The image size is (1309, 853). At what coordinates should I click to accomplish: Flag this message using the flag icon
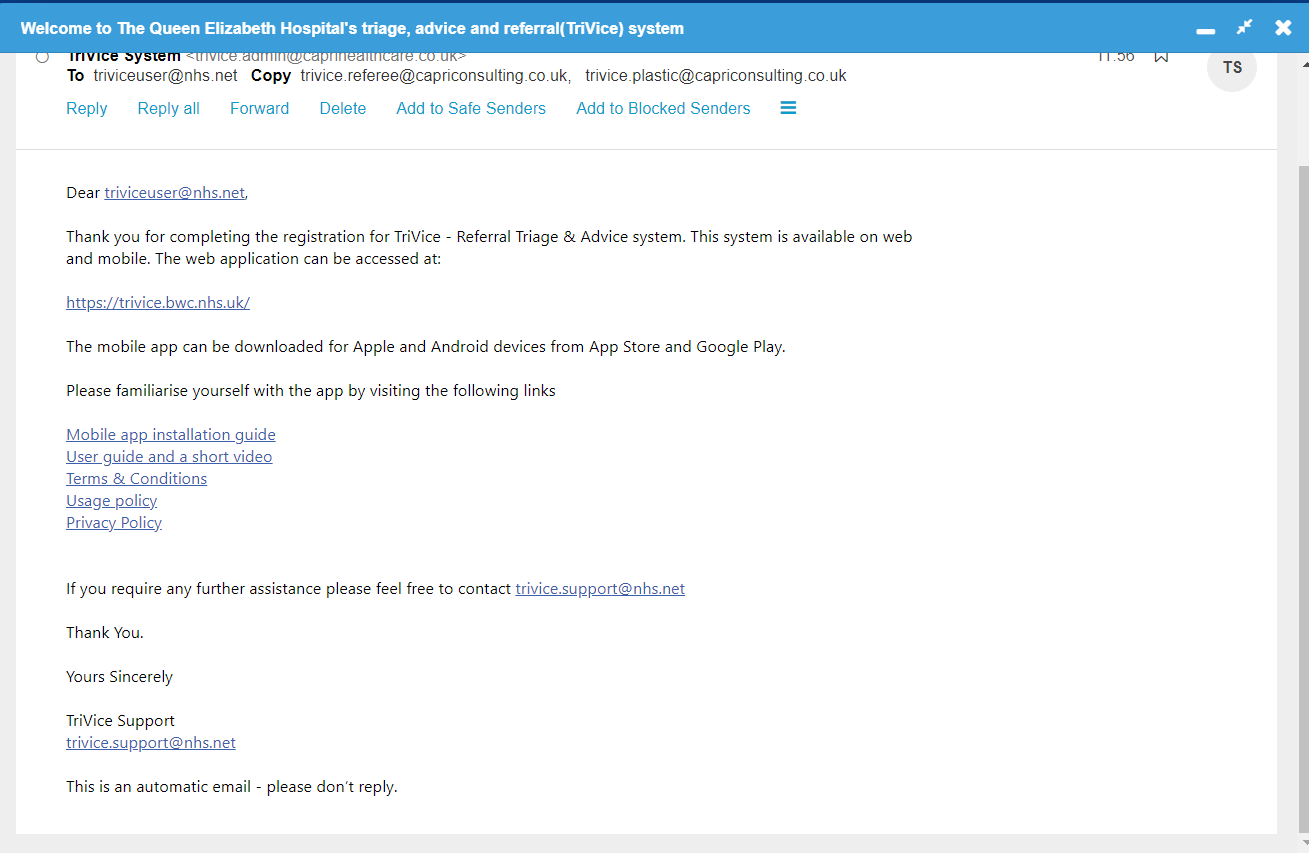coord(1161,56)
